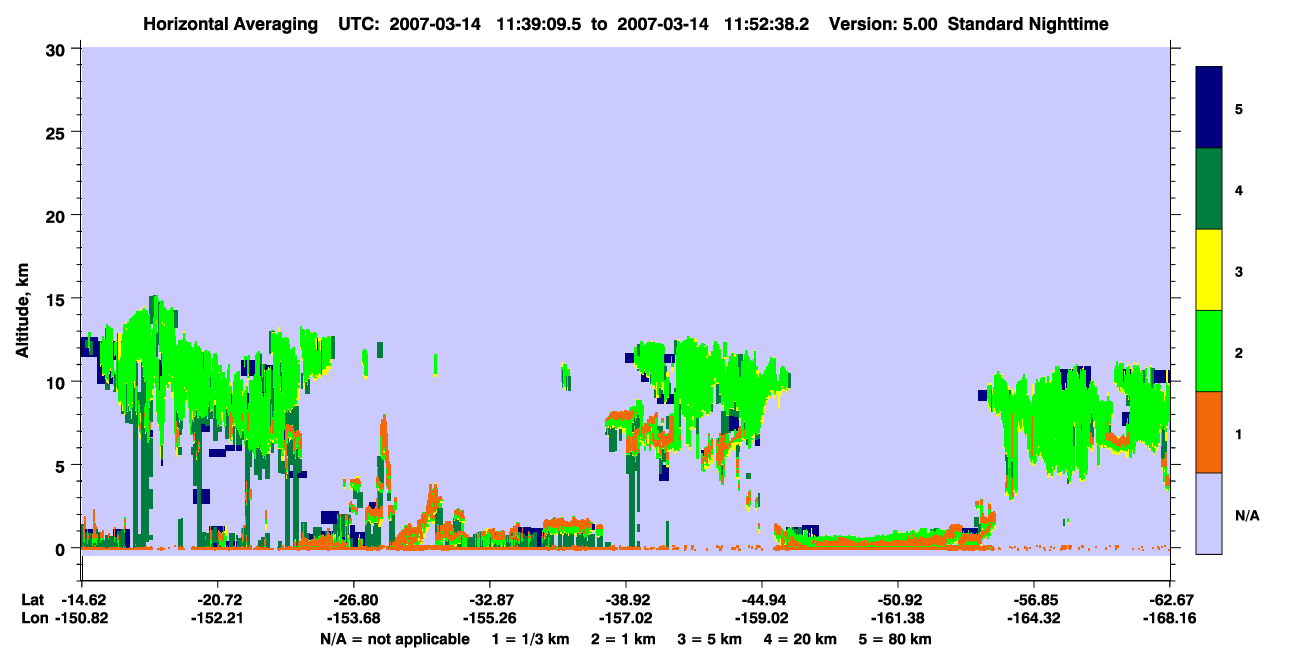1300x667 pixels.
Task: Click longitude value -155.26
Action: (489, 618)
